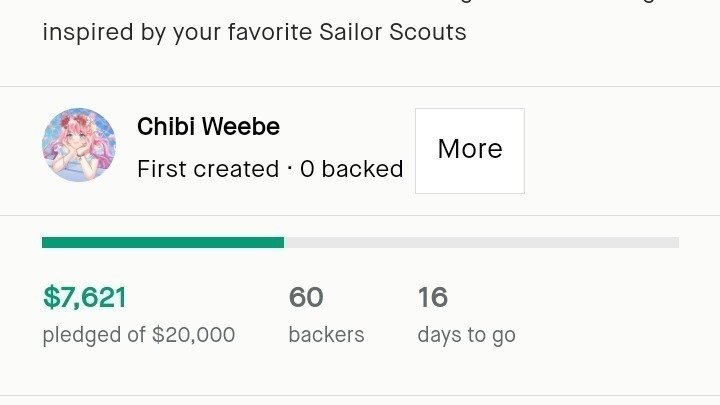Image resolution: width=720 pixels, height=405 pixels.
Task: Click the creator name Chibi Weebe
Action: tap(208, 127)
